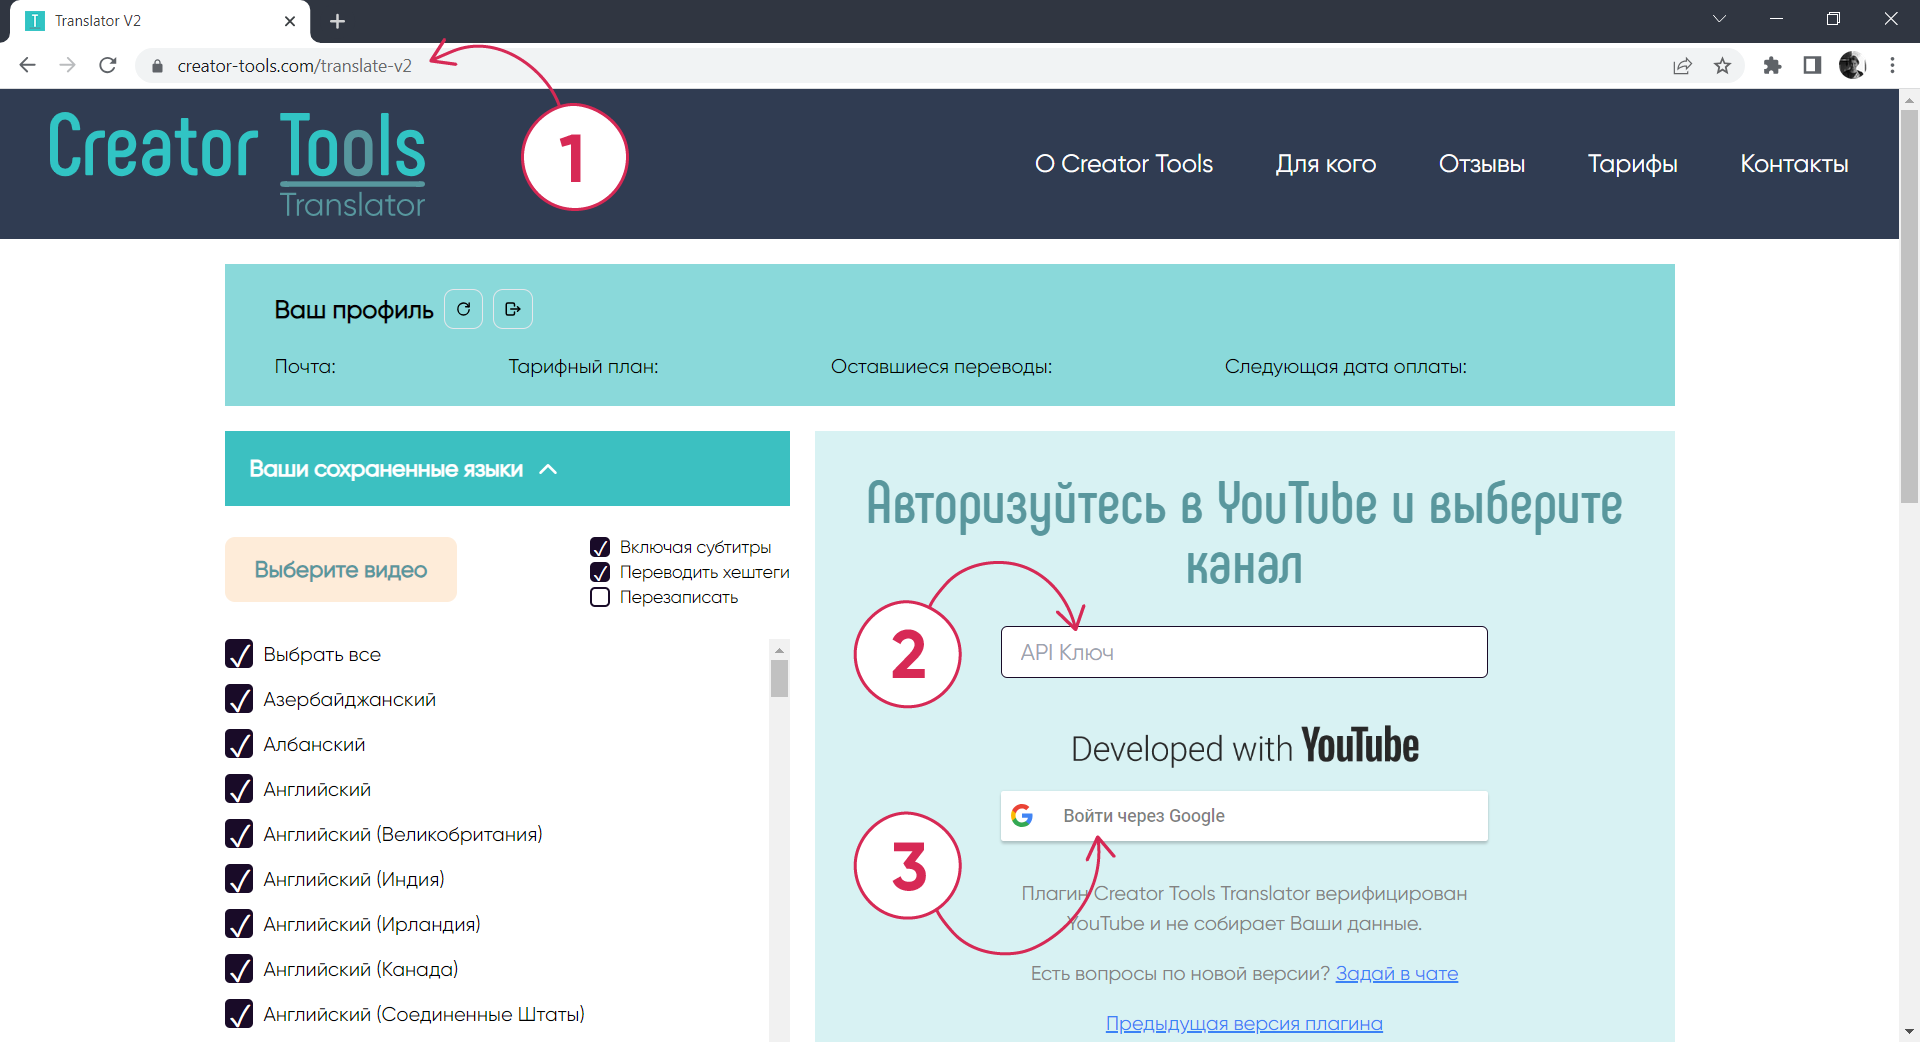This screenshot has height=1042, width=1920.
Task: Toggle the 'Переводить хештеги' checkbox
Action: pyautogui.click(x=600, y=572)
